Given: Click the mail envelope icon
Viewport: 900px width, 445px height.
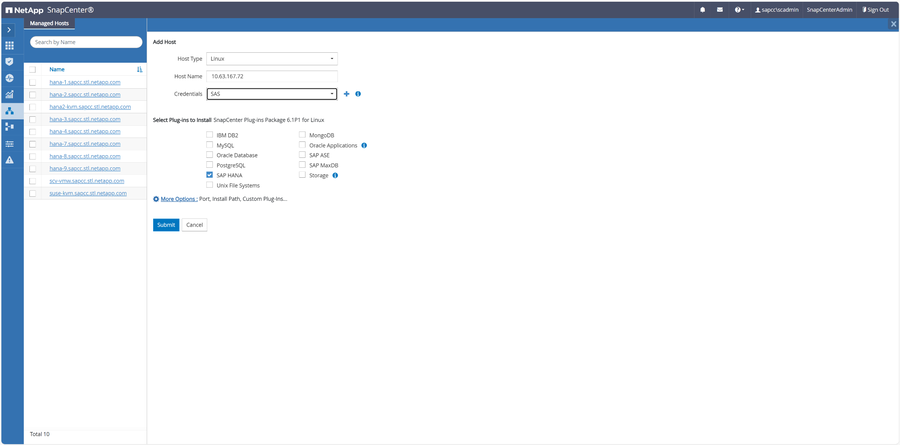Looking at the screenshot, I should click(720, 10).
